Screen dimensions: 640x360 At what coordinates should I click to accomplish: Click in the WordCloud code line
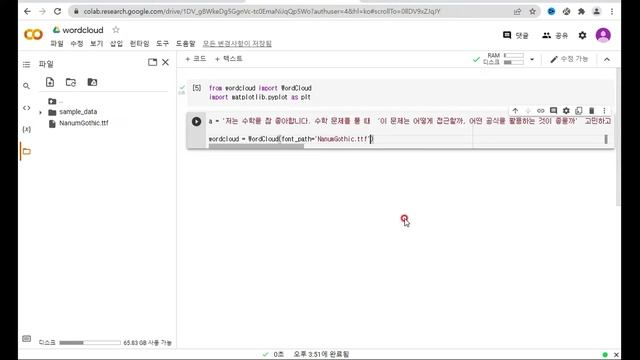point(291,139)
